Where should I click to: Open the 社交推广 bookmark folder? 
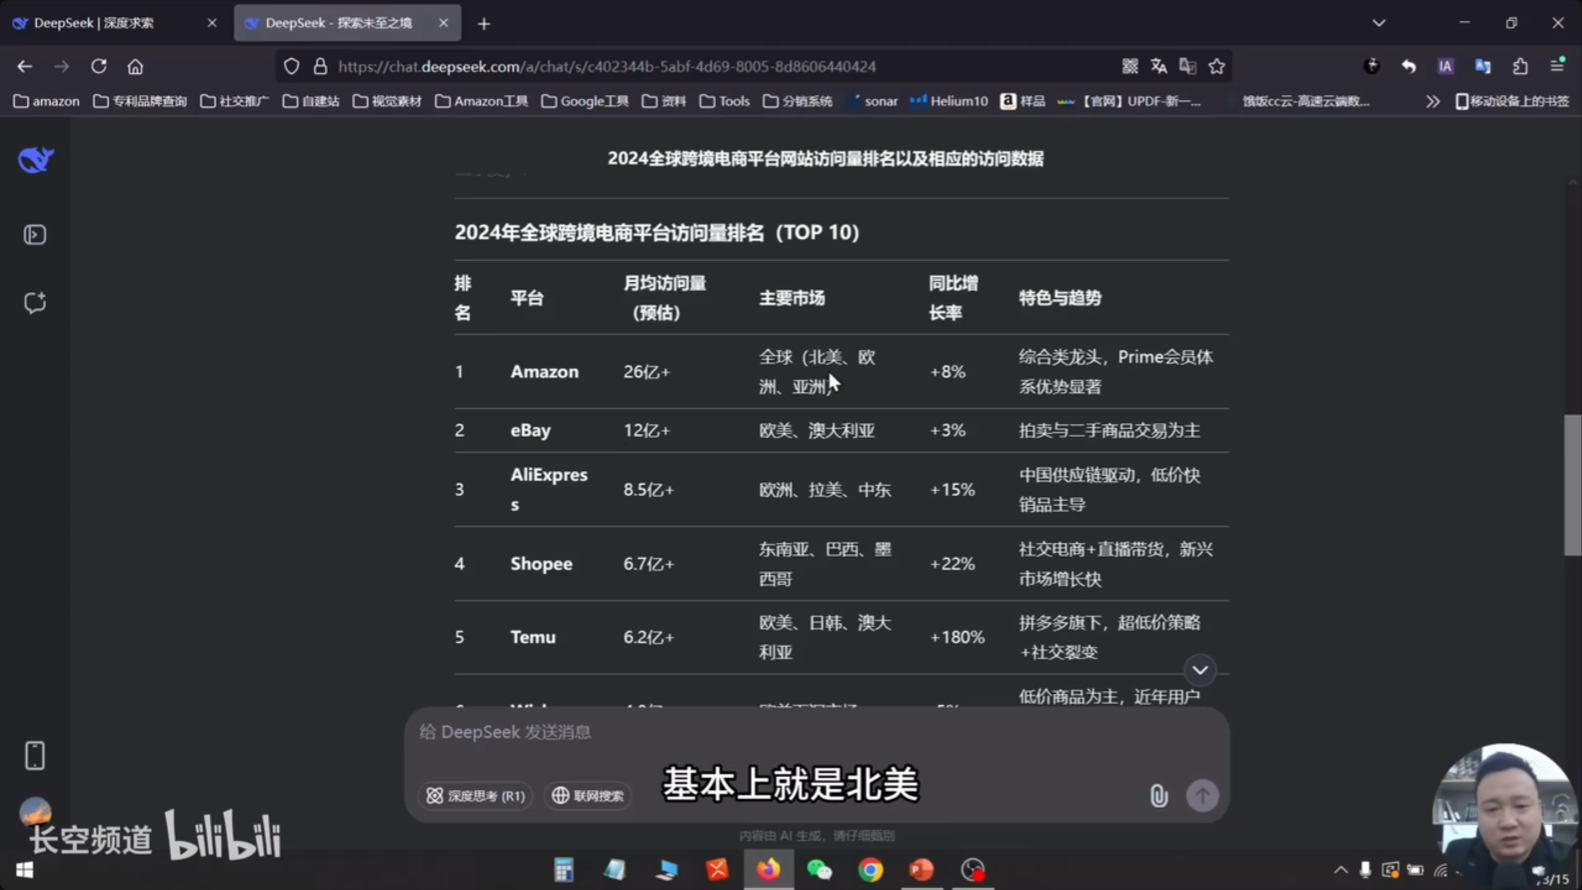pyautogui.click(x=235, y=101)
